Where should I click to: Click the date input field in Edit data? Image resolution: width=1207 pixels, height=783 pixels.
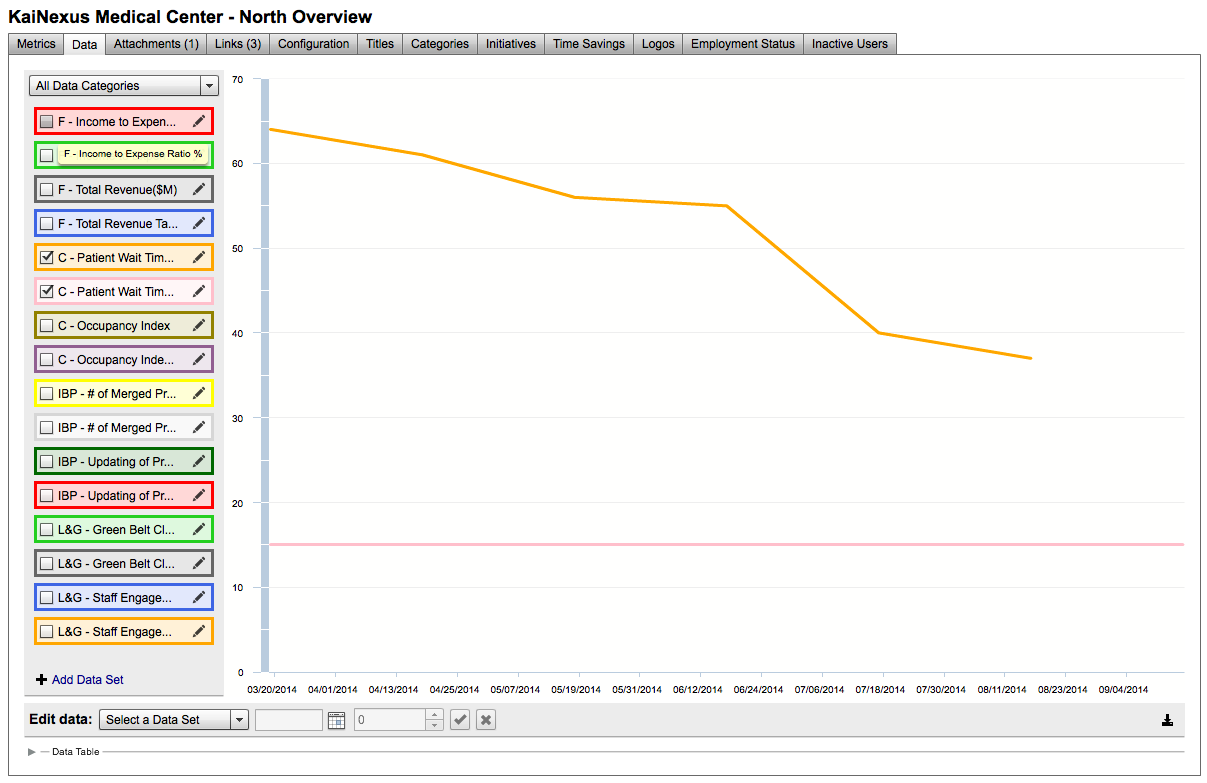tap(289, 720)
